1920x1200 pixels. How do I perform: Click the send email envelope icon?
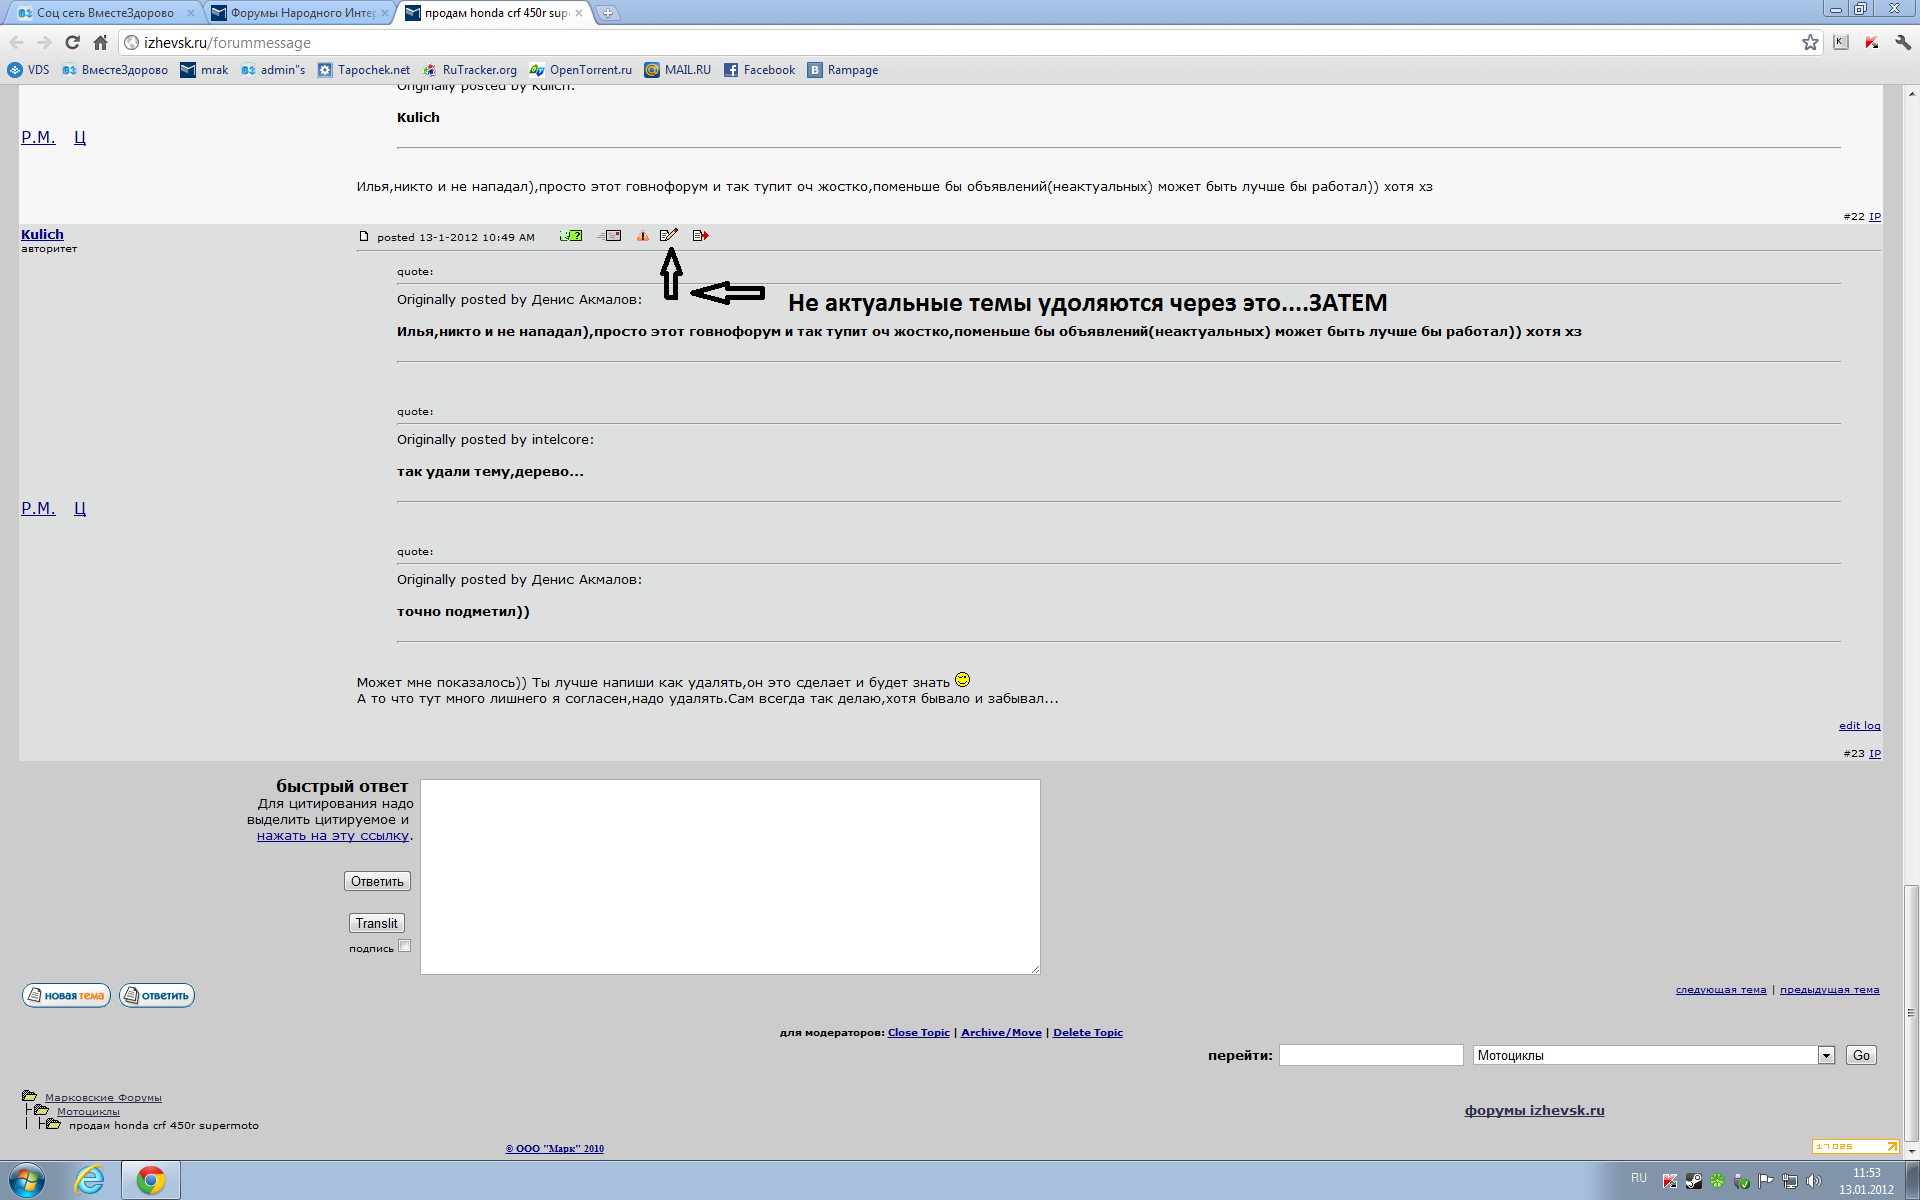point(610,236)
